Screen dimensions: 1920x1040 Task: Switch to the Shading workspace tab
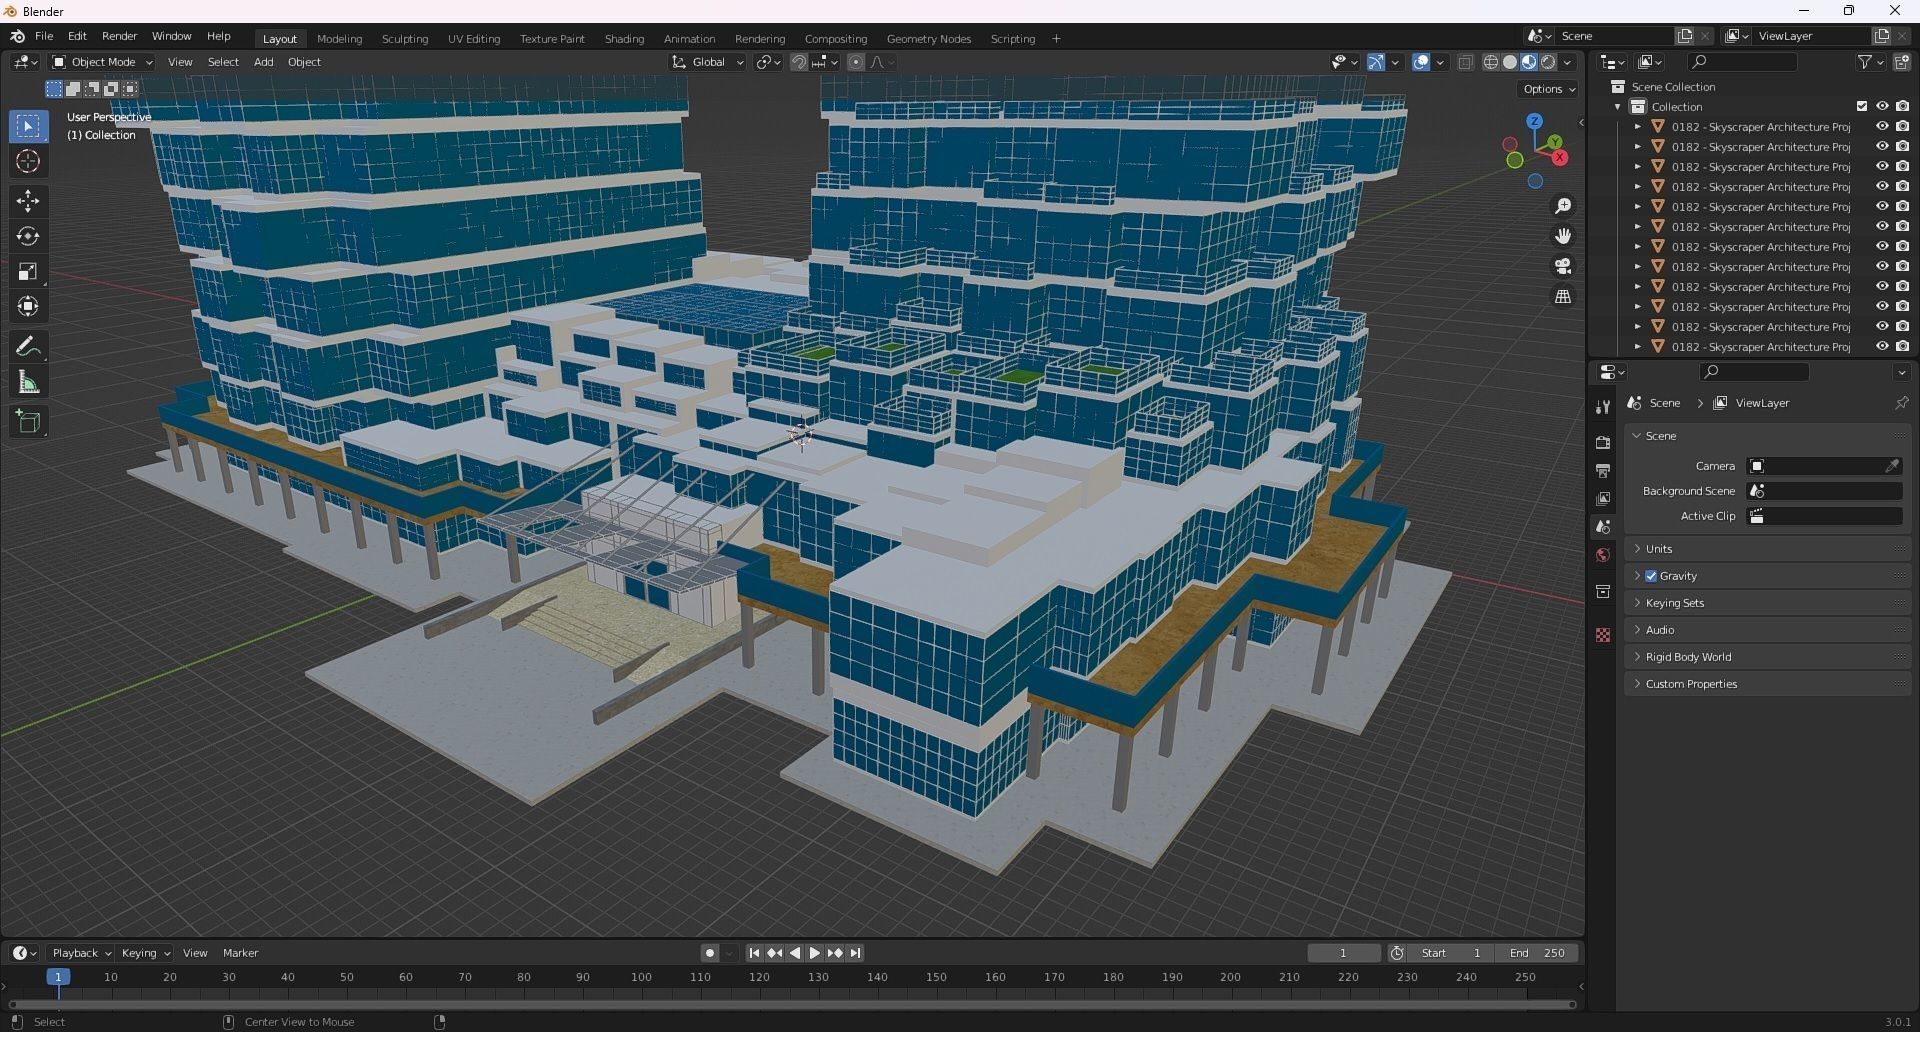pos(624,38)
